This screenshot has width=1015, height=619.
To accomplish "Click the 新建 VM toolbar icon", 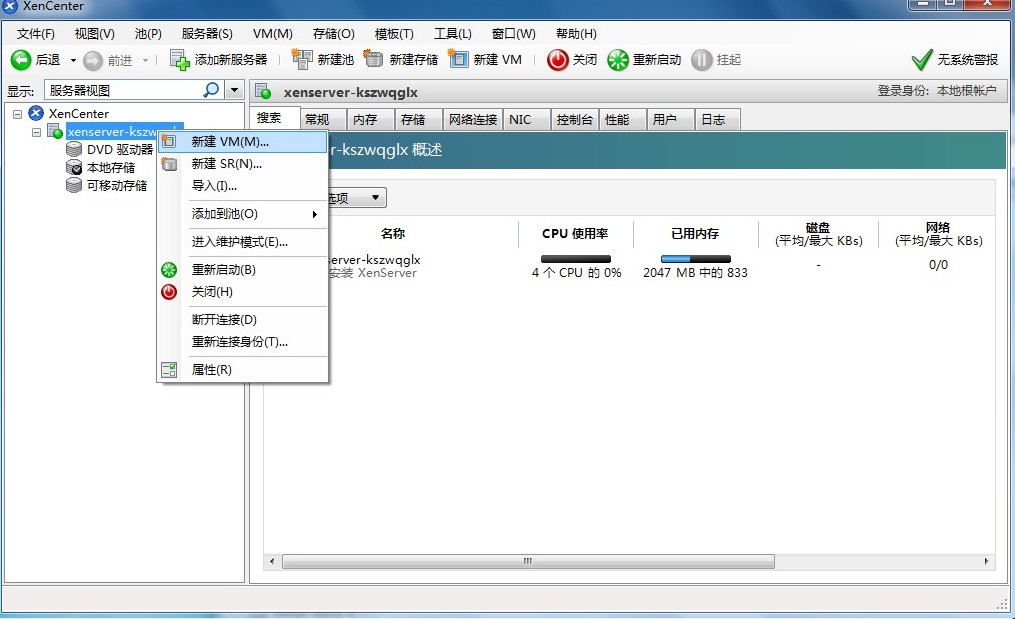I will tap(458, 59).
